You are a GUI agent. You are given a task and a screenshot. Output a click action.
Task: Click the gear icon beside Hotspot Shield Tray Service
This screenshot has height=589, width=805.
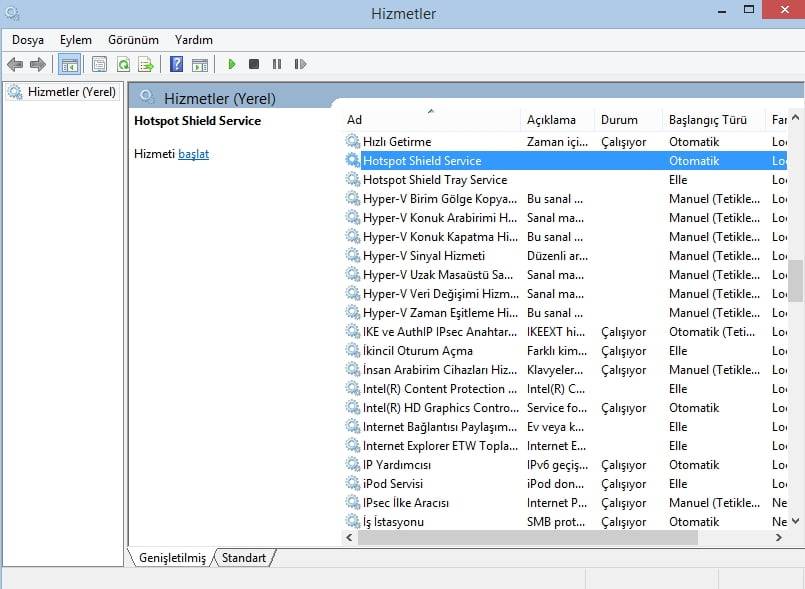pos(352,179)
